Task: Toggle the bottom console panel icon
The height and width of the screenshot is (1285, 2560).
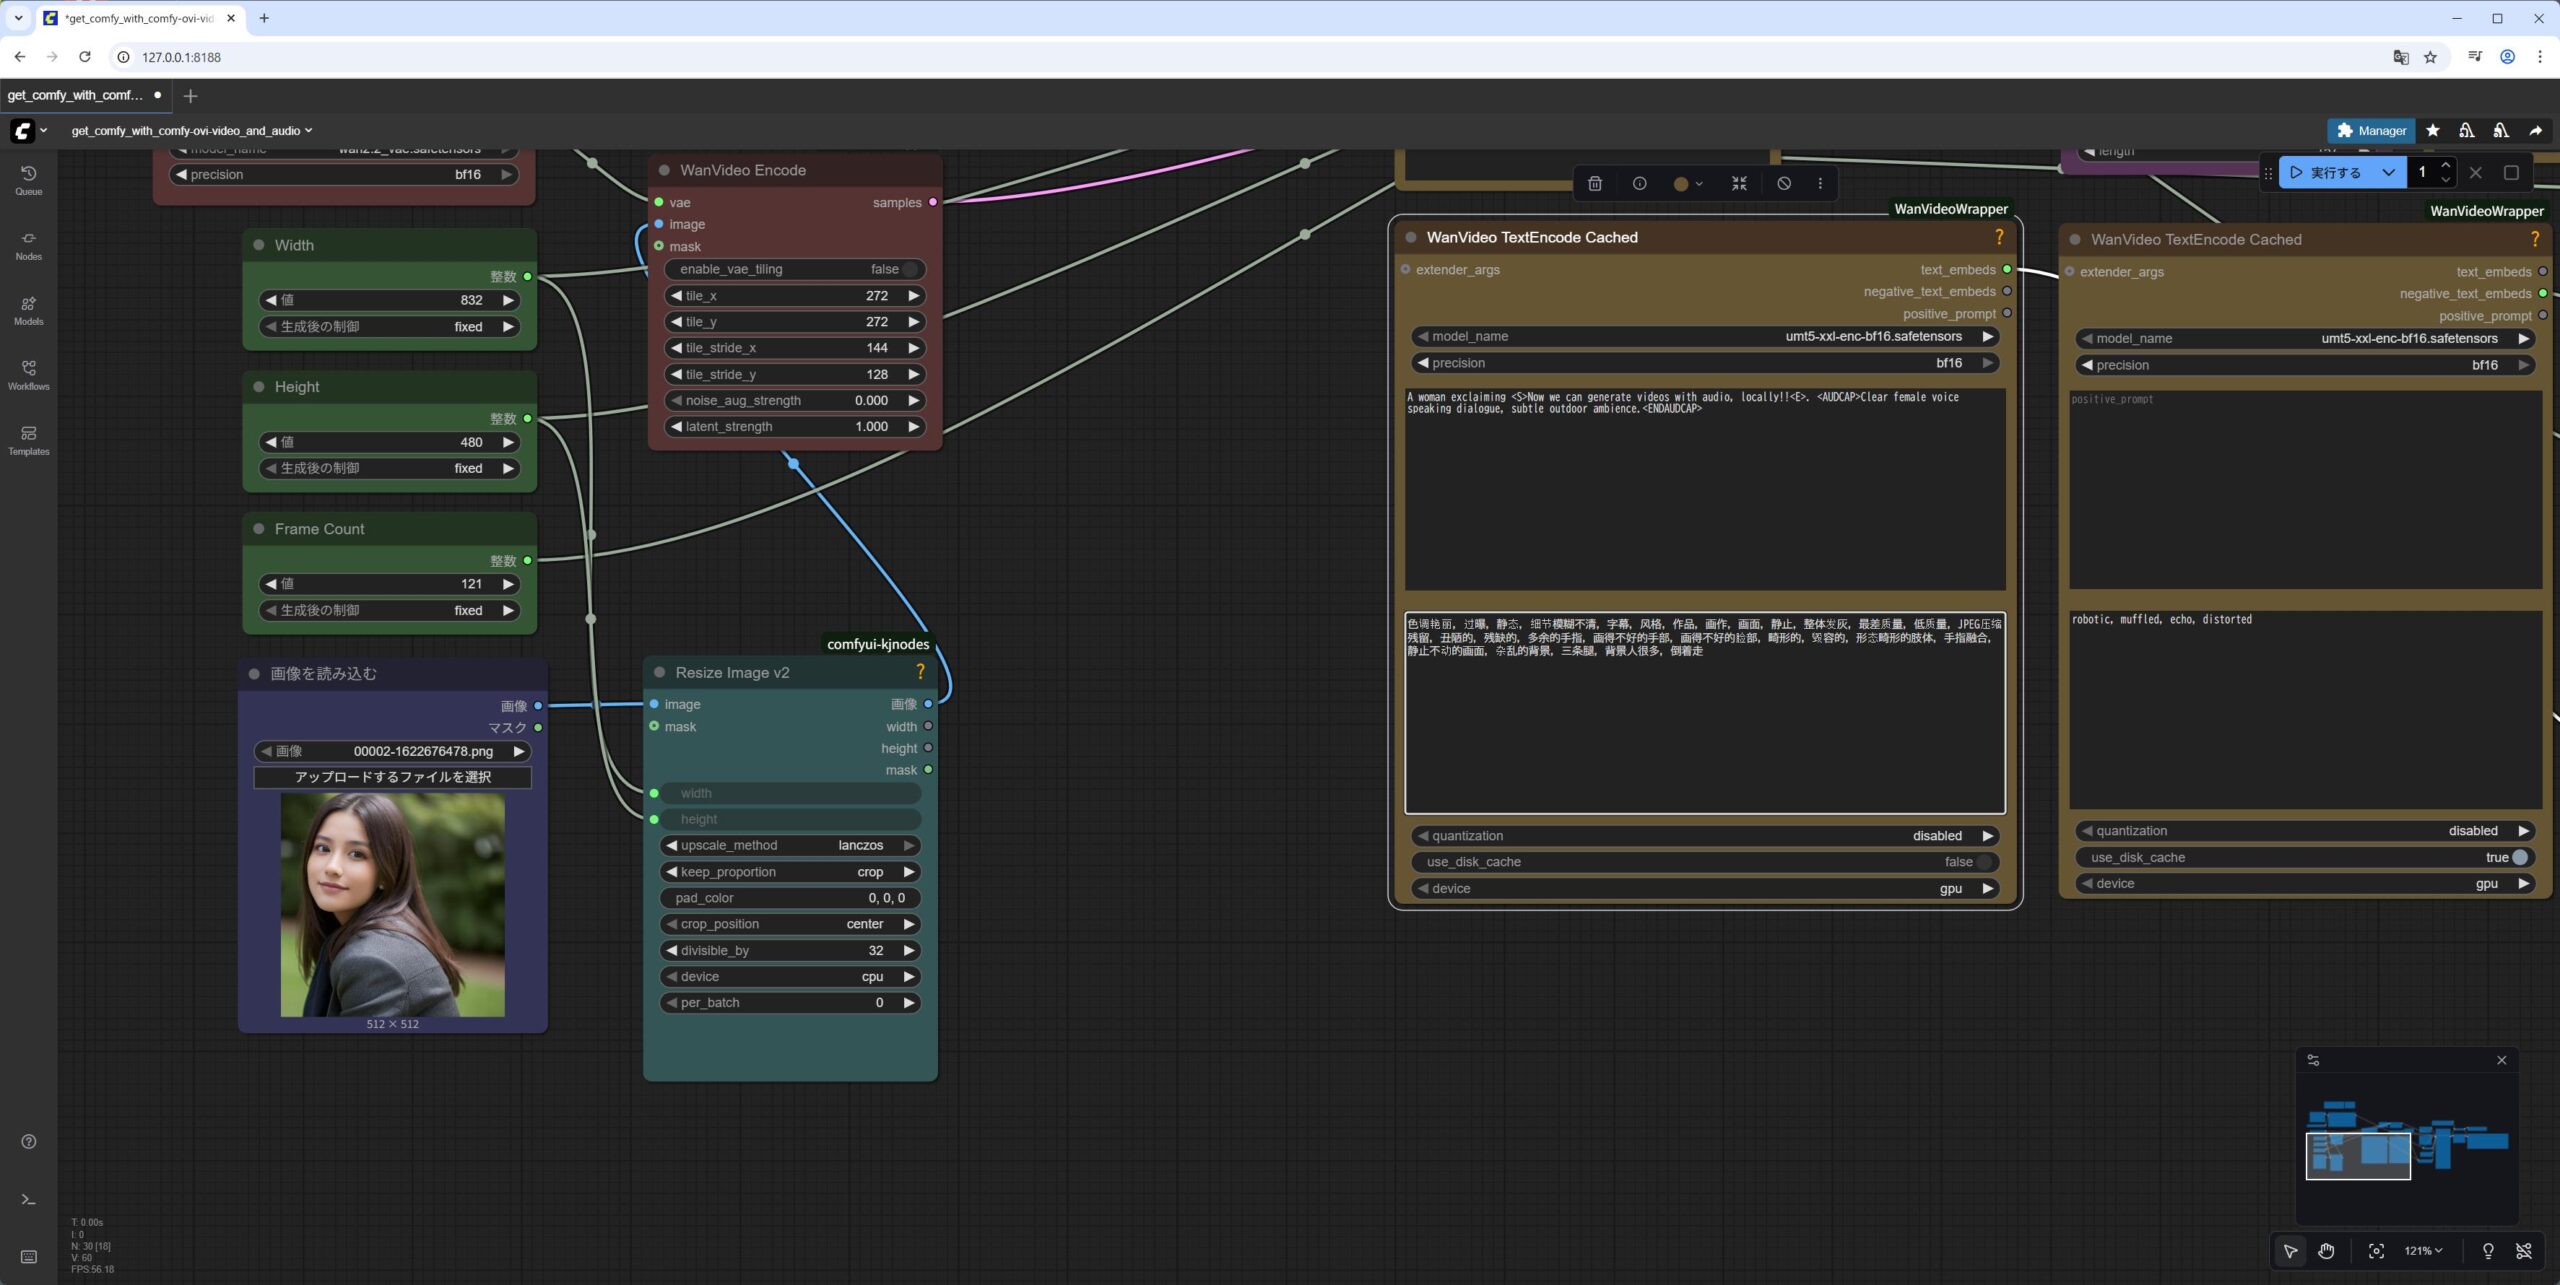Action: coord(28,1199)
